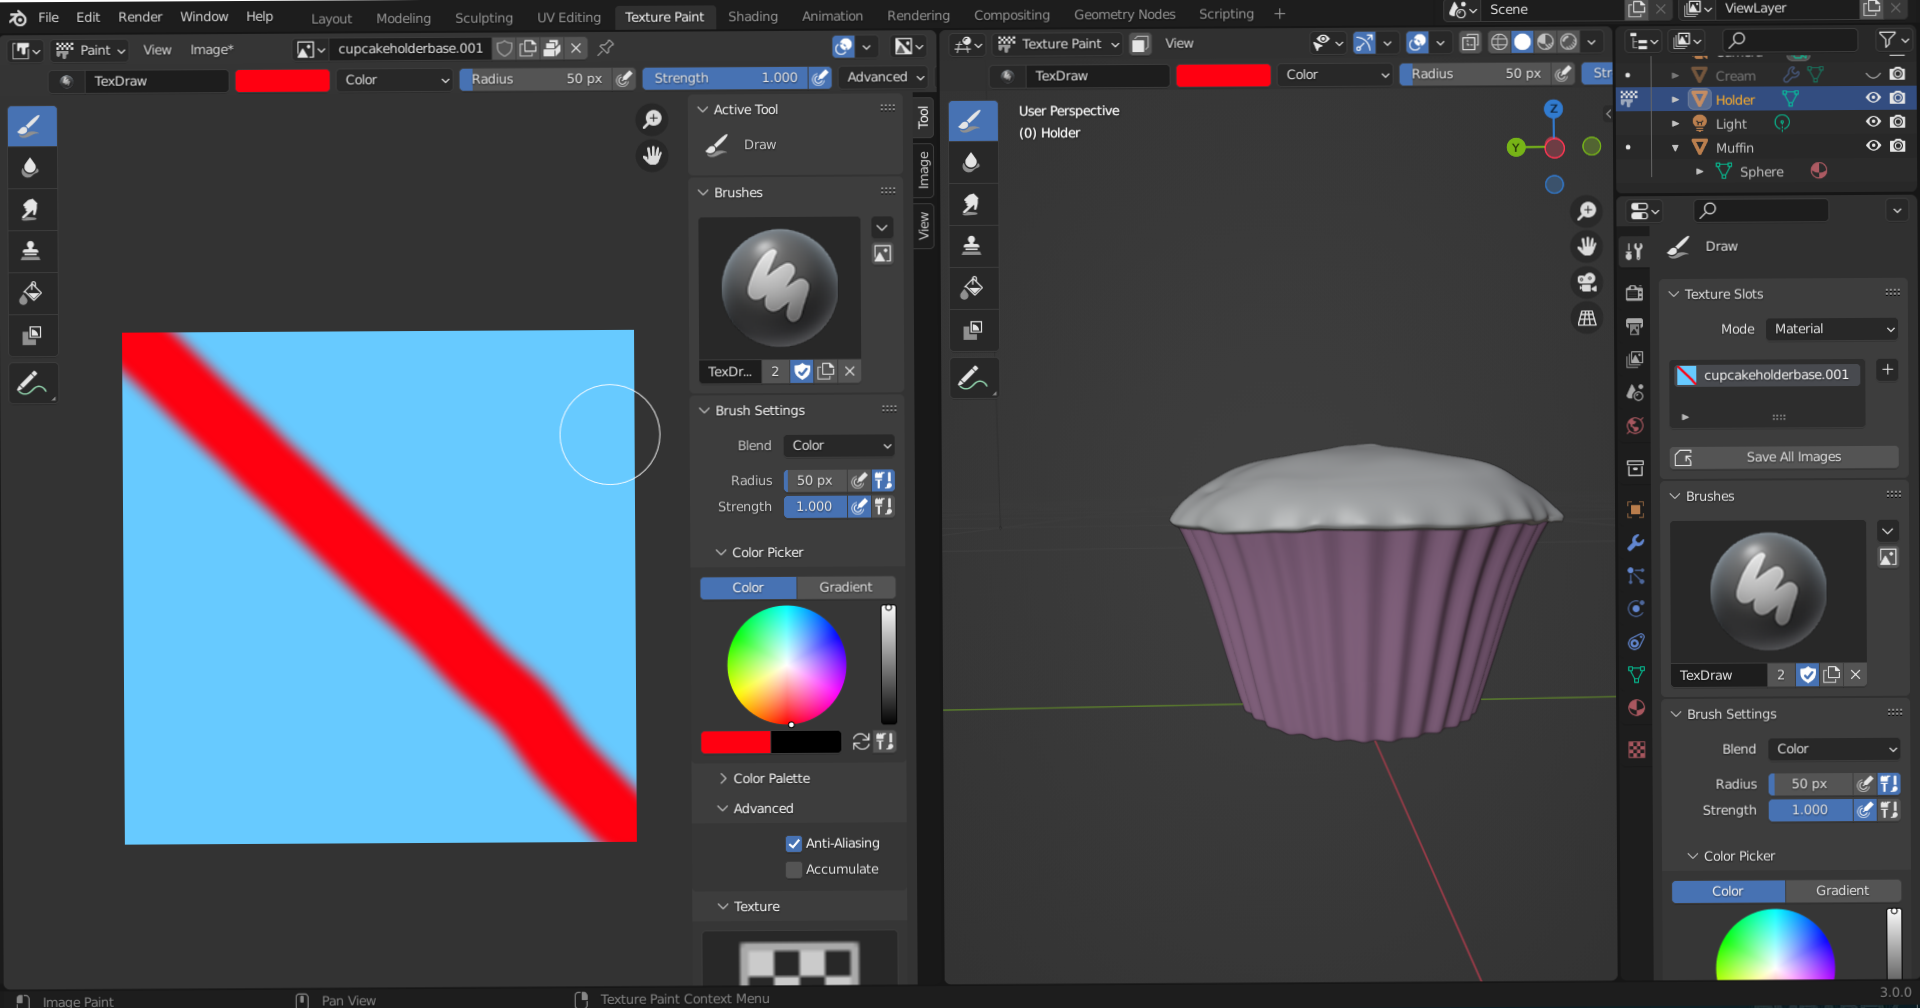
Task: Click the TexDraw brush preview thumbnail in sidebar
Action: click(x=780, y=288)
